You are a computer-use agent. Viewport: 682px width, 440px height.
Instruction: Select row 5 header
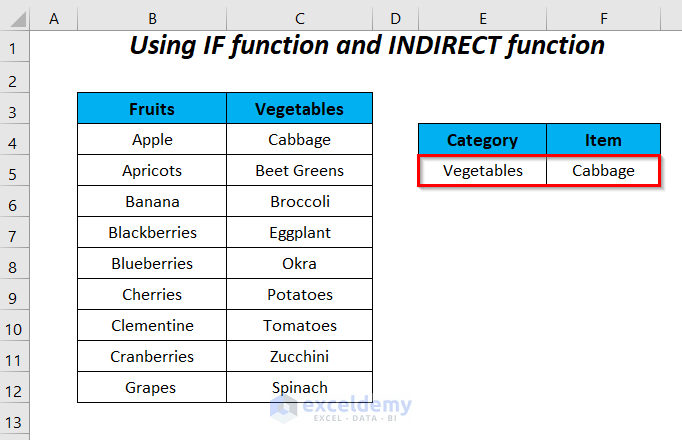[x=15, y=172]
